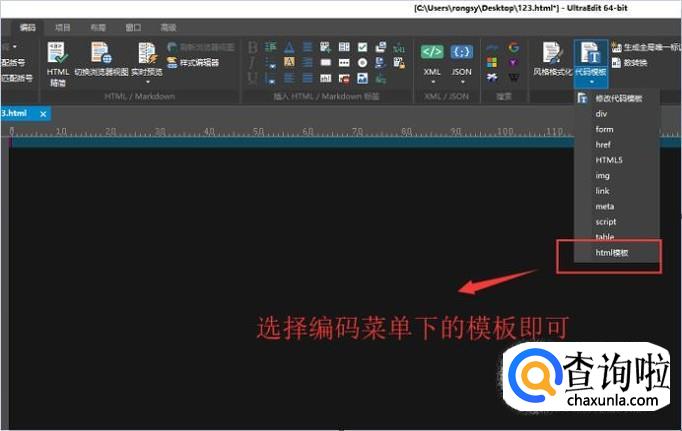Apply Italic tag with I icon

tap(252, 63)
